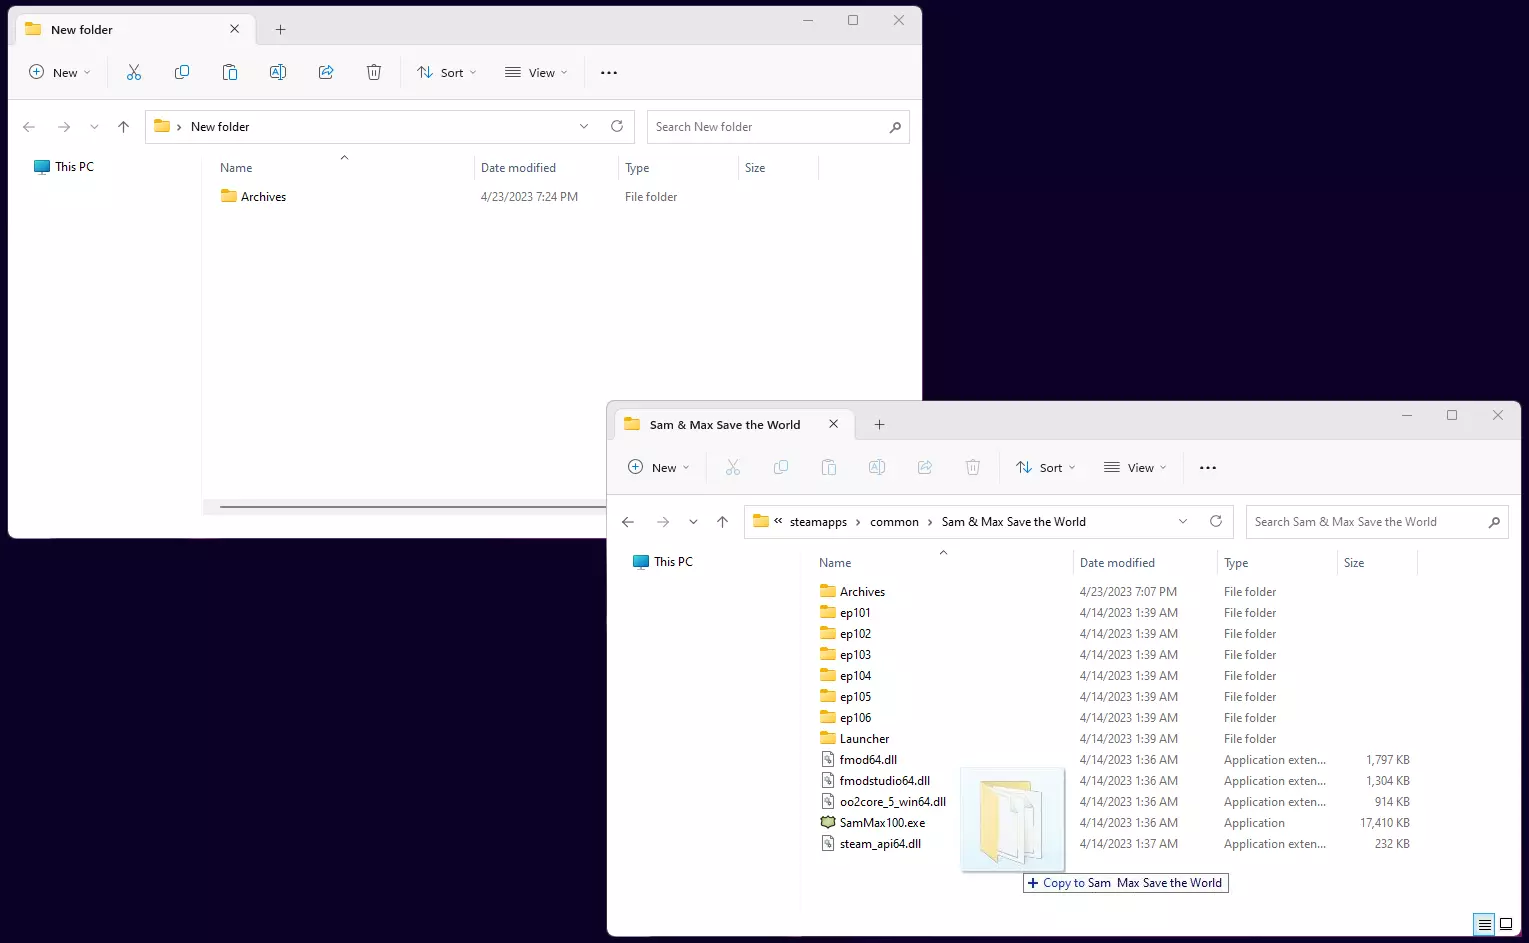Screen dimensions: 1529x943
Task: Click the Search New folder box
Action: tap(778, 127)
